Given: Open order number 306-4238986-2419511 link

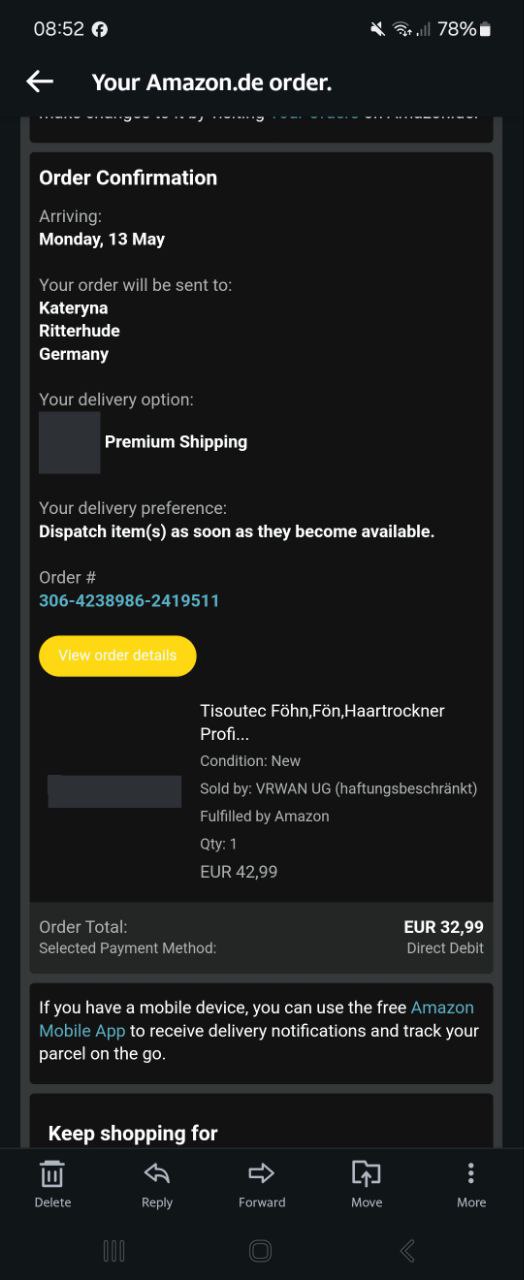Looking at the screenshot, I should coord(129,601).
